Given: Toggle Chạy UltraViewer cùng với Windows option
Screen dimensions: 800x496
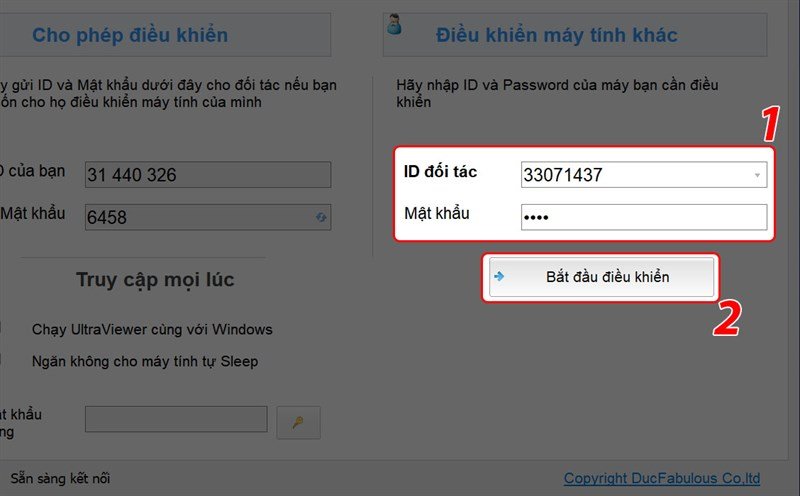Looking at the screenshot, I should pyautogui.click(x=3, y=329).
